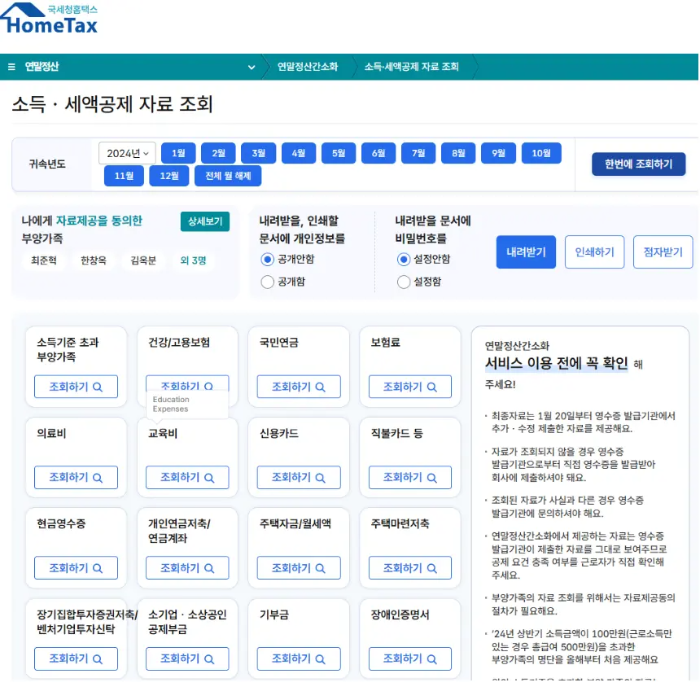Select dependent 한창옥 chip
This screenshot has width=700, height=682.
pos(93,261)
